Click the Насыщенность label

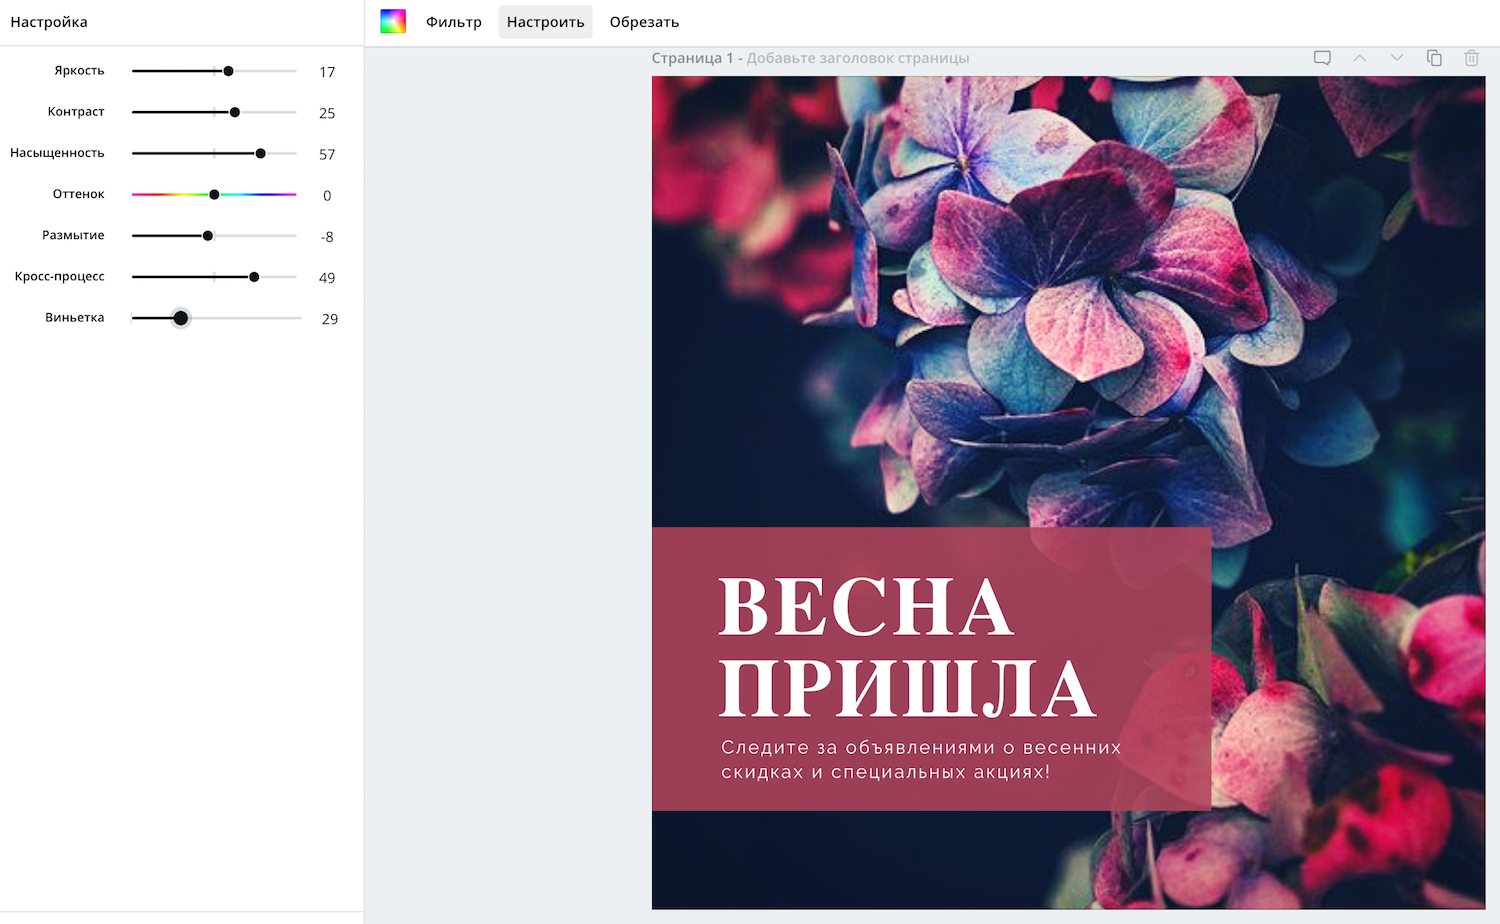(57, 153)
